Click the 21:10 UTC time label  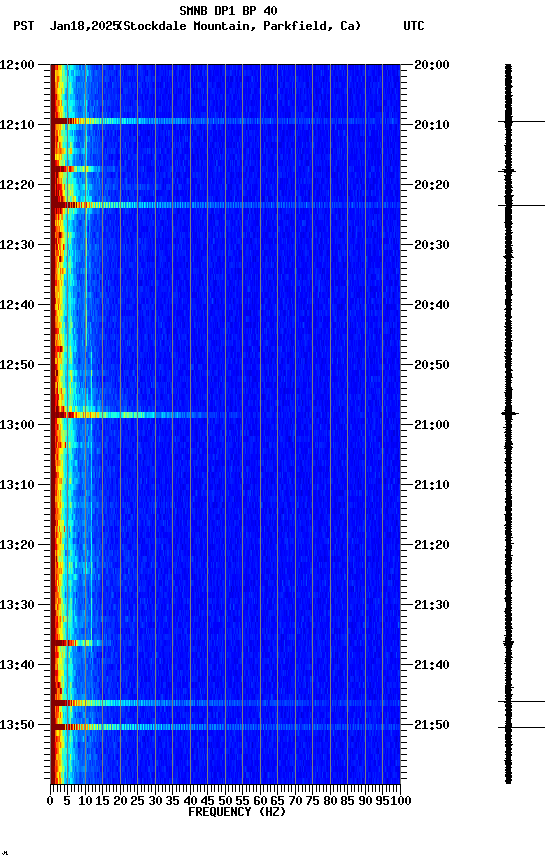[431, 485]
